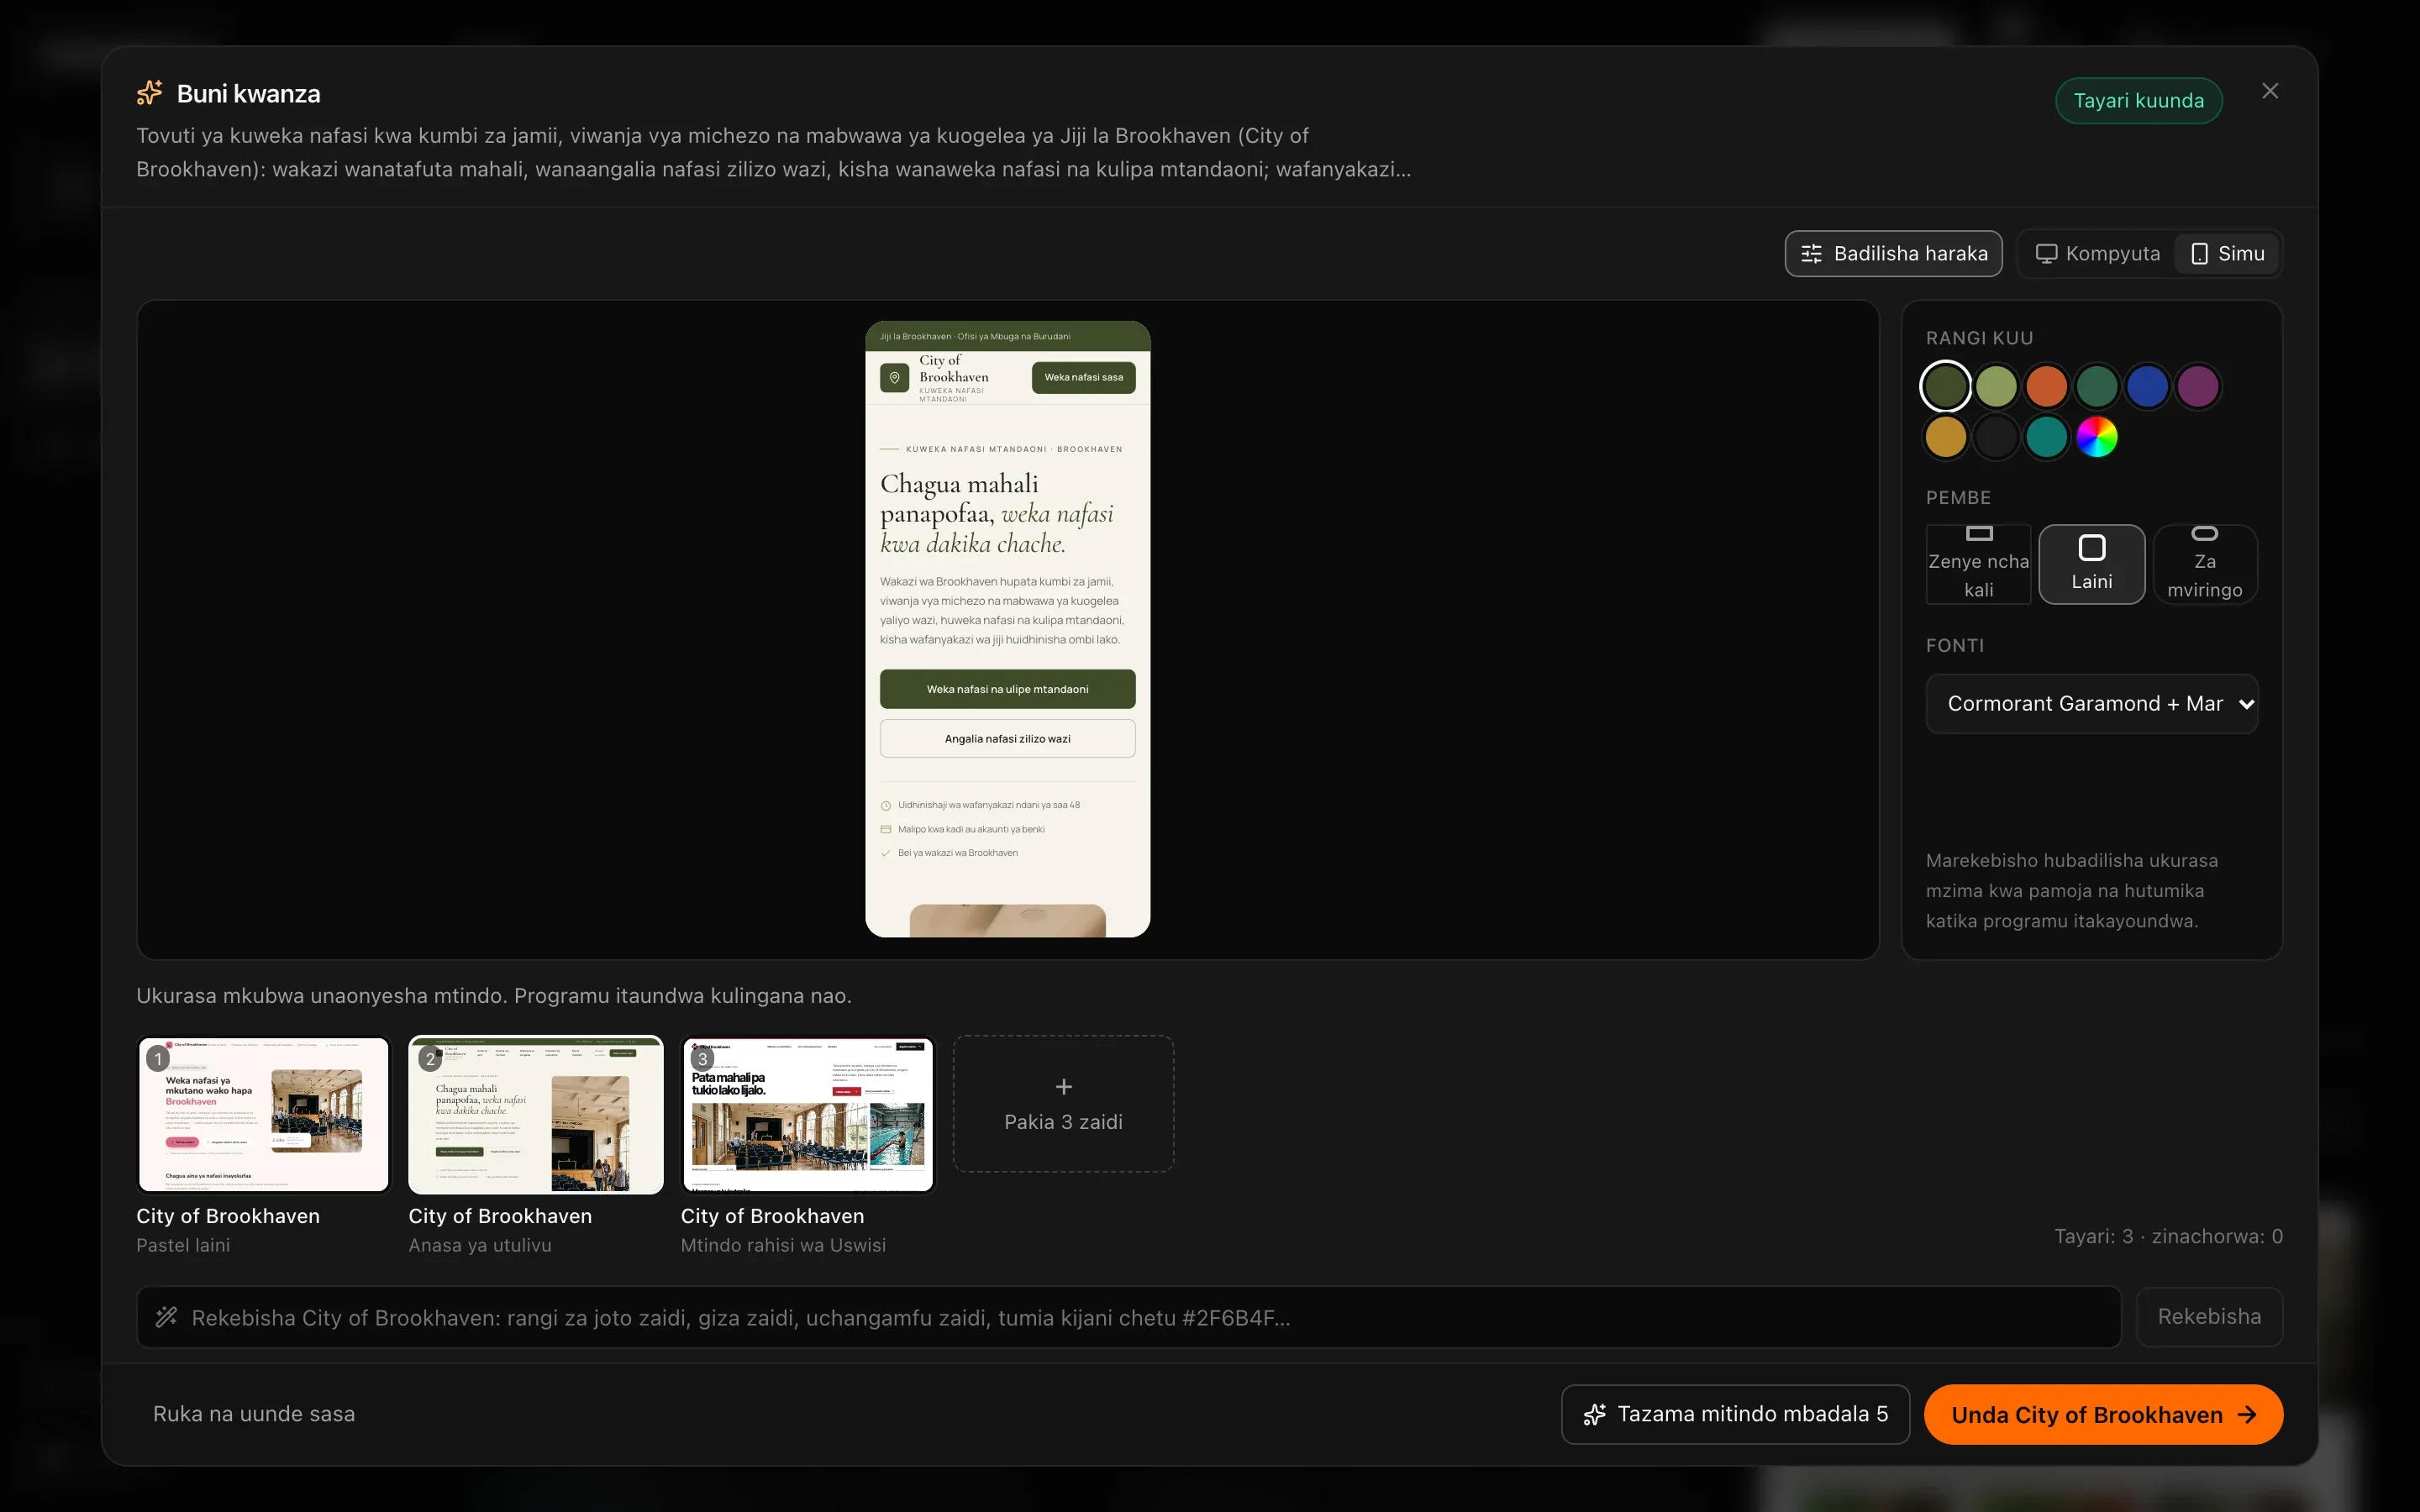Click Weka nafasi na ulipe mtandaoni button
The width and height of the screenshot is (2420, 1512).
(x=1007, y=689)
